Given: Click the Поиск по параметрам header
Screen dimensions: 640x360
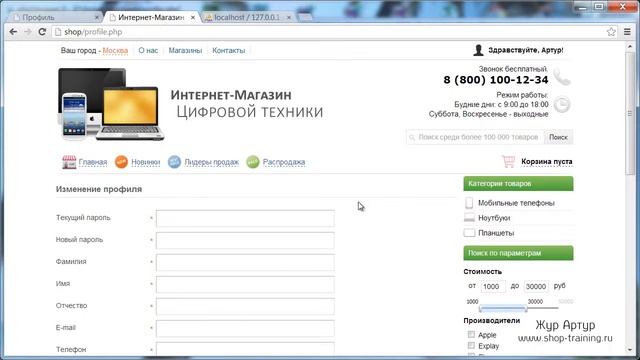Looking at the screenshot, I should coord(518,253).
